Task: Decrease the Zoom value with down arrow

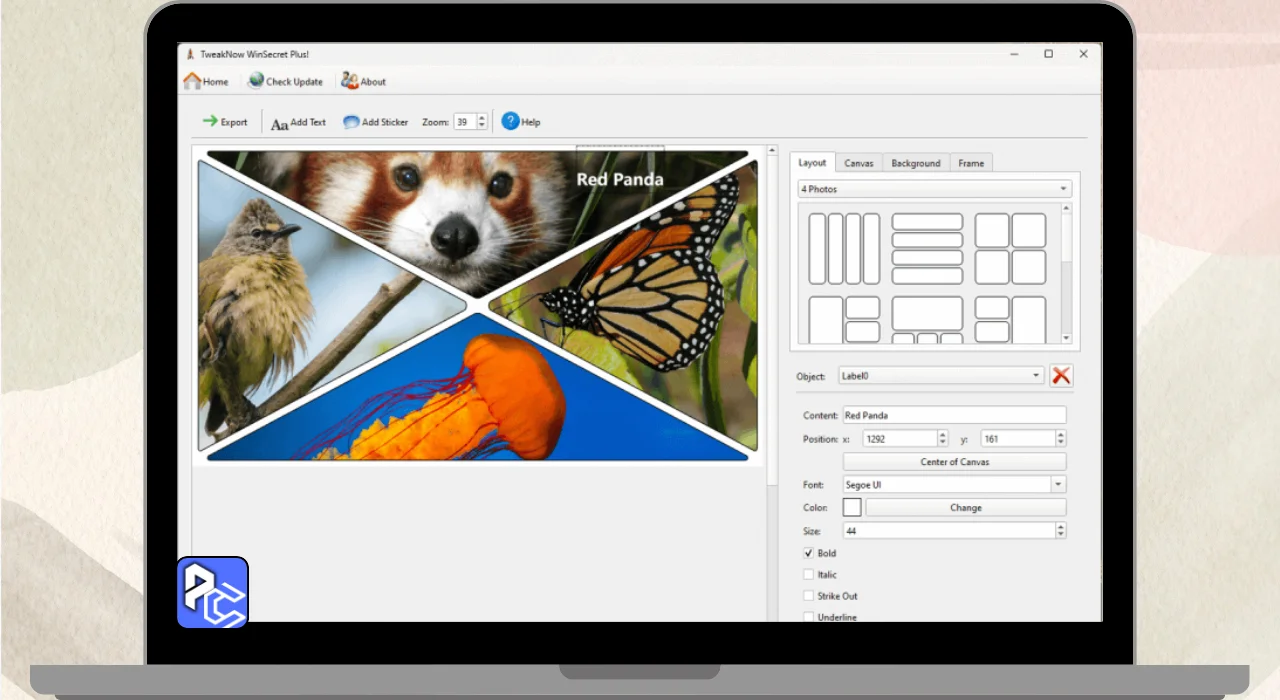Action: pos(482,126)
